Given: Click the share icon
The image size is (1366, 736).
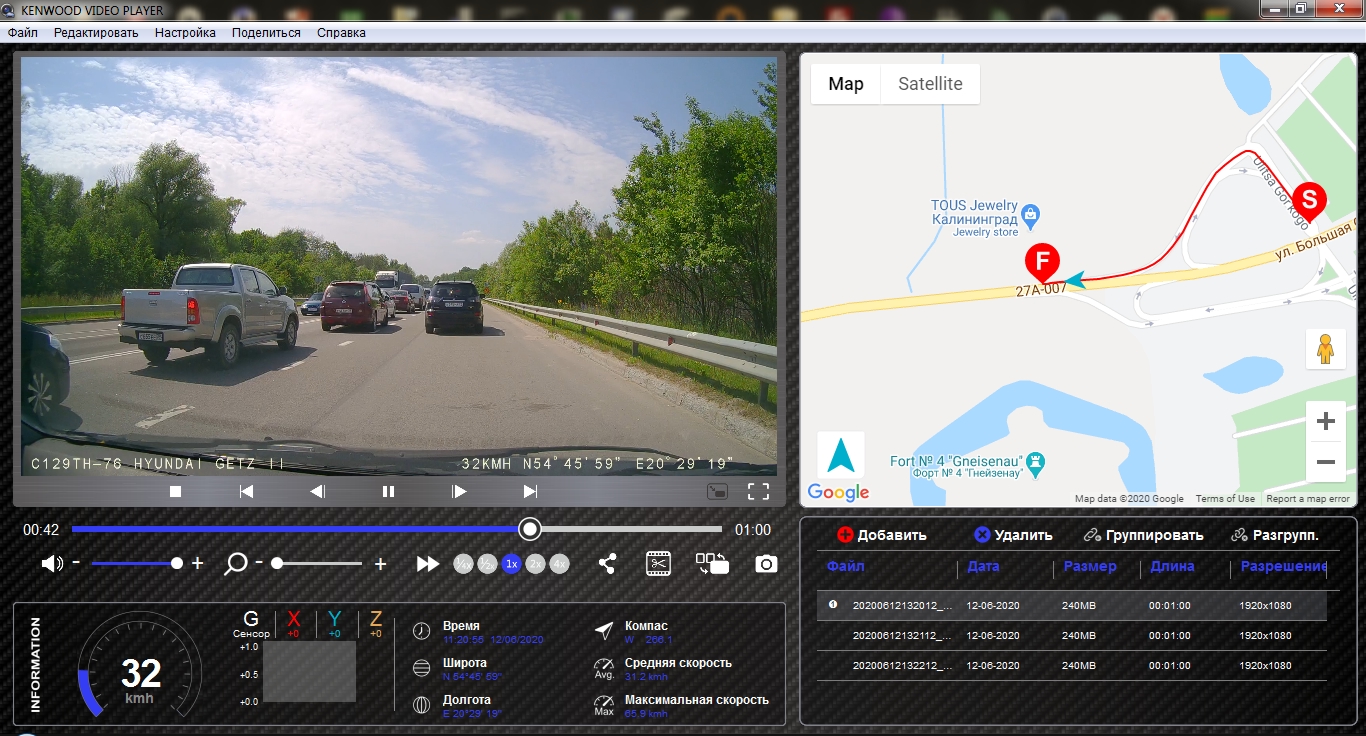Looking at the screenshot, I should coord(607,564).
